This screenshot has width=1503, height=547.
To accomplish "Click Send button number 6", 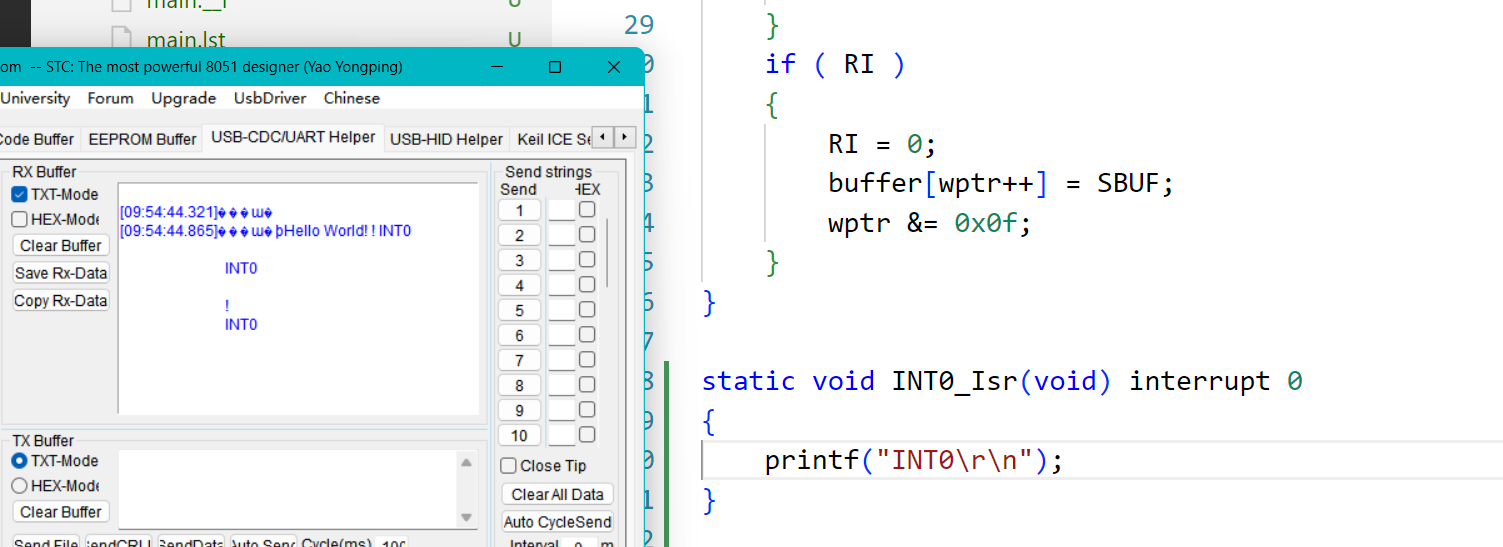I will (x=519, y=335).
